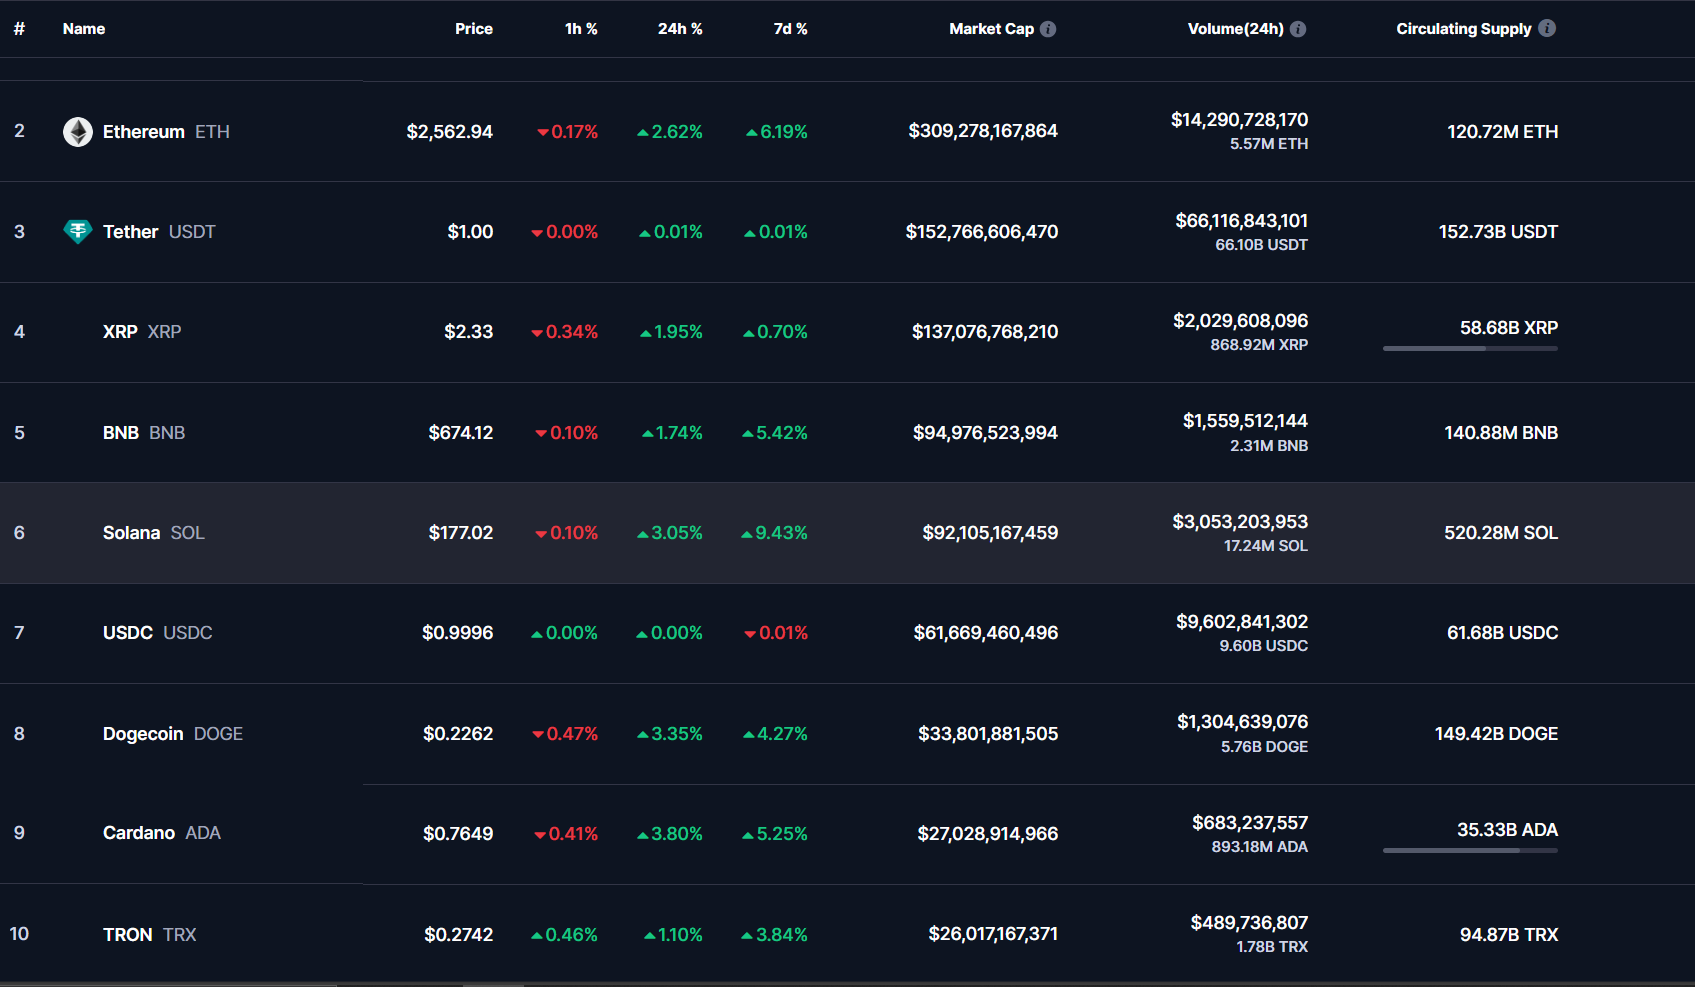The height and width of the screenshot is (987, 1695).
Task: Click Cardano circulating supply progress bar
Action: [x=1470, y=851]
